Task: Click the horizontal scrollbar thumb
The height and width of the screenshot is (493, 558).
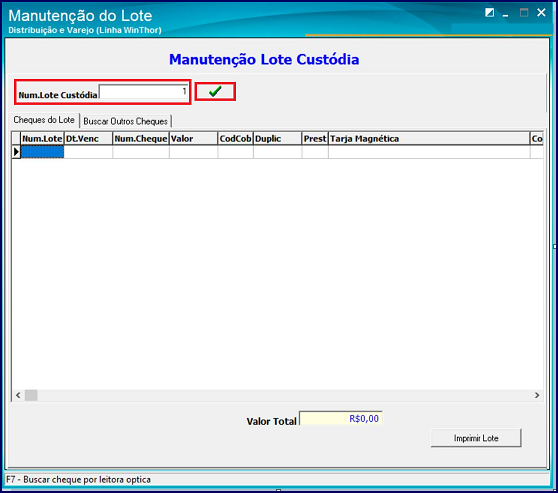Action: (x=31, y=395)
